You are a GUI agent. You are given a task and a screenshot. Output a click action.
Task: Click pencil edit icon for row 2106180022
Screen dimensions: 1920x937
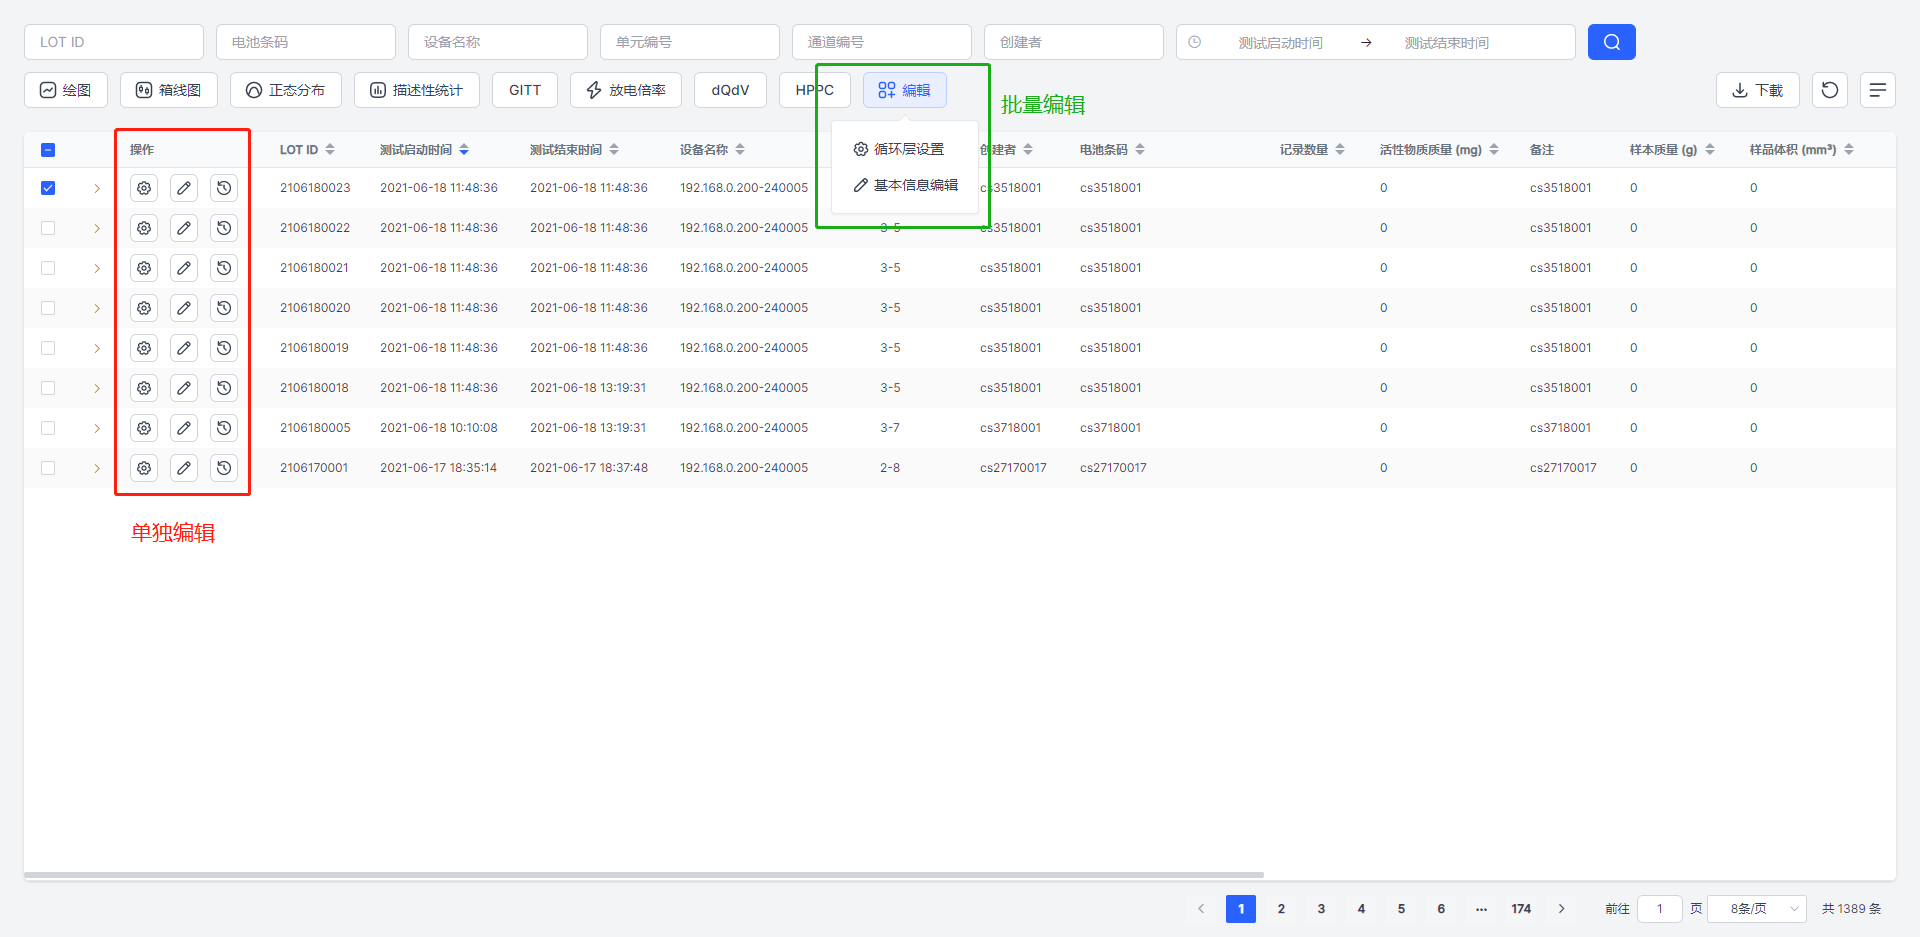pyautogui.click(x=184, y=228)
